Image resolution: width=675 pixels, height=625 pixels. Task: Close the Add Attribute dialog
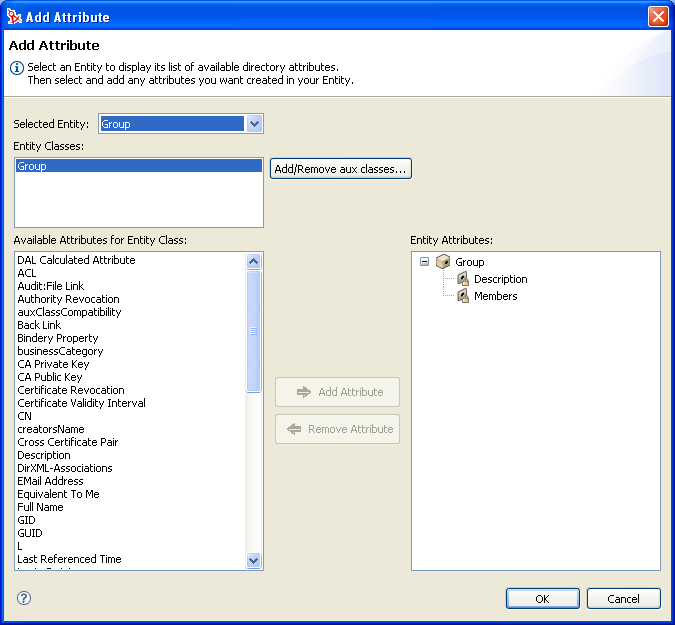click(658, 17)
